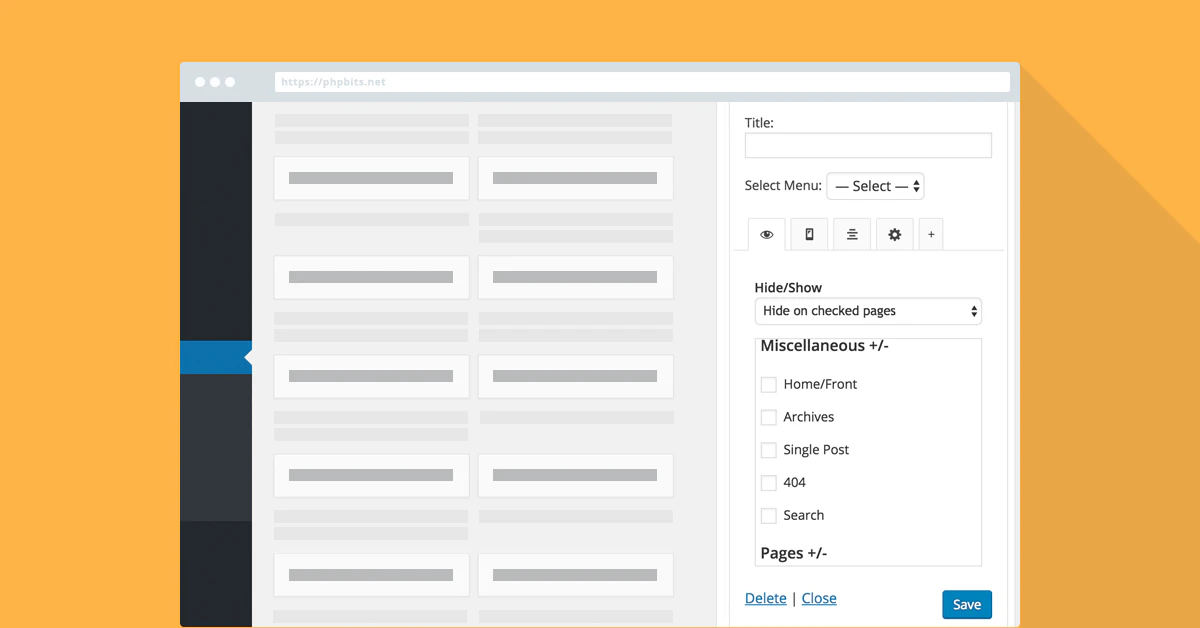Enable the Archives checkbox

pyautogui.click(x=769, y=417)
